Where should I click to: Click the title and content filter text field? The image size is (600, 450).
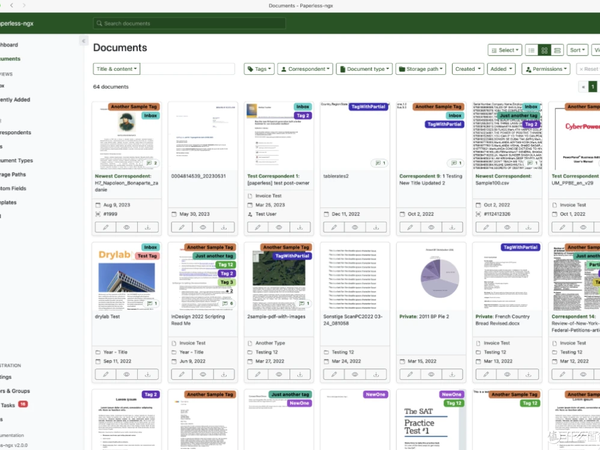coord(188,69)
